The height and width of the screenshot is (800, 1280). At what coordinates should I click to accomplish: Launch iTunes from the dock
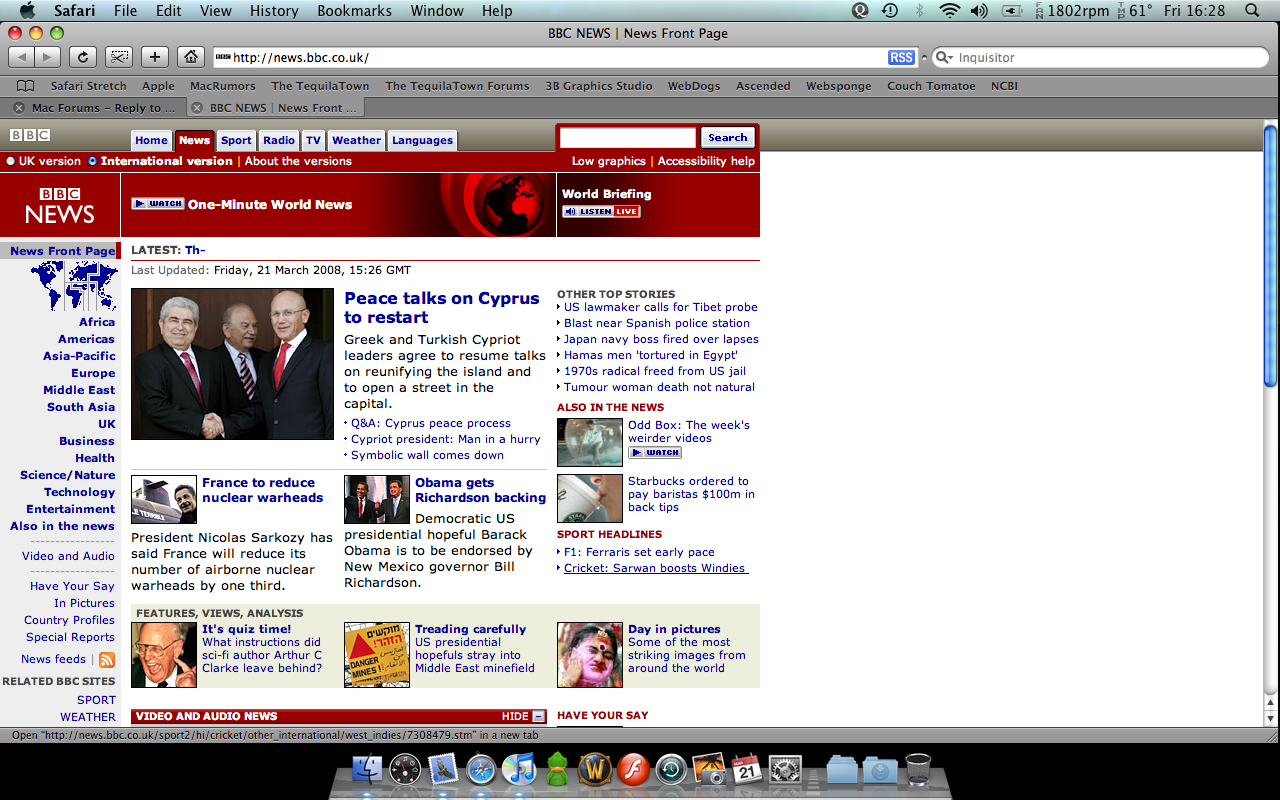coord(519,770)
